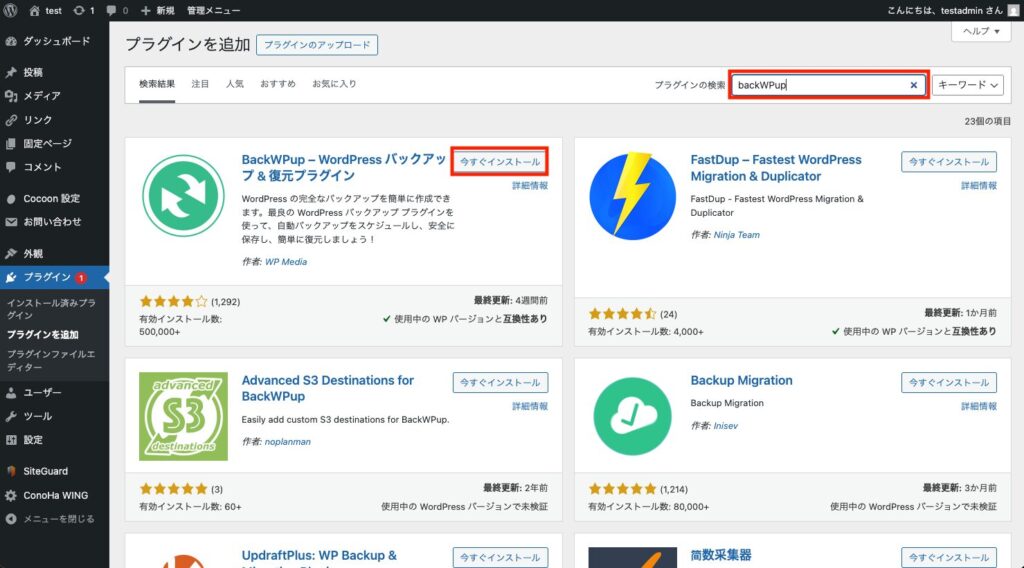Select the おすすめ tab
Screen dimensions: 1024x568
coord(278,84)
